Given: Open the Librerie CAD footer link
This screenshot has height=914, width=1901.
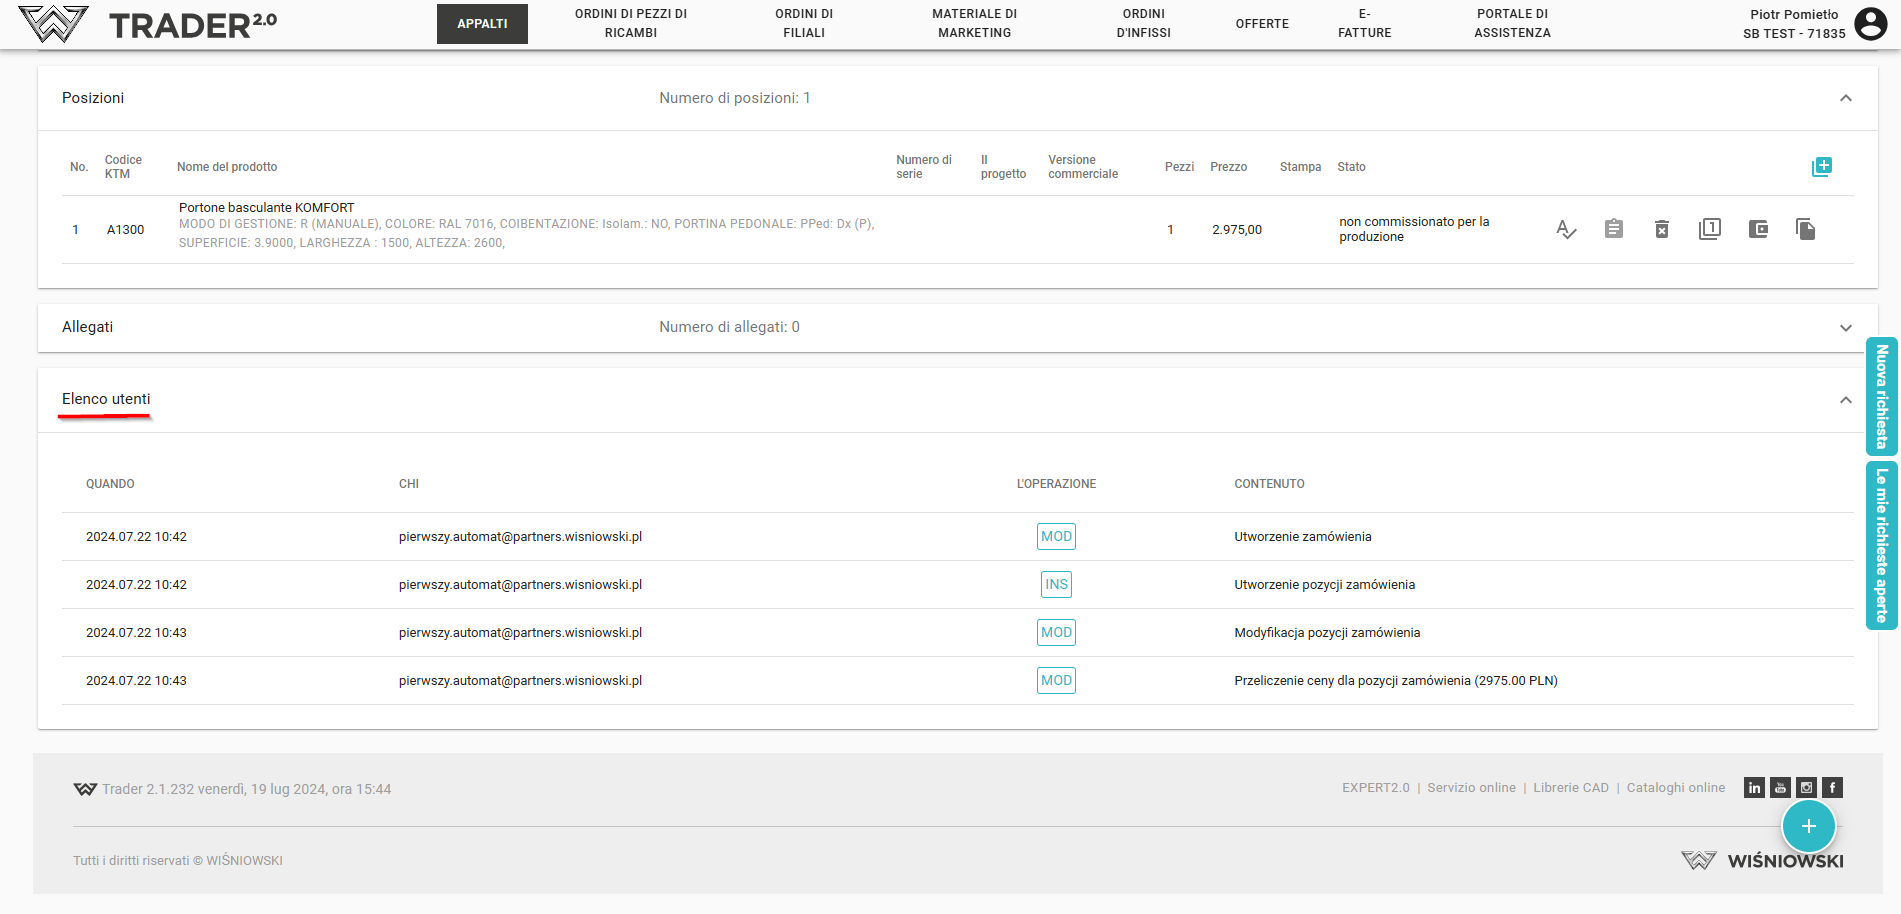Looking at the screenshot, I should 1570,788.
